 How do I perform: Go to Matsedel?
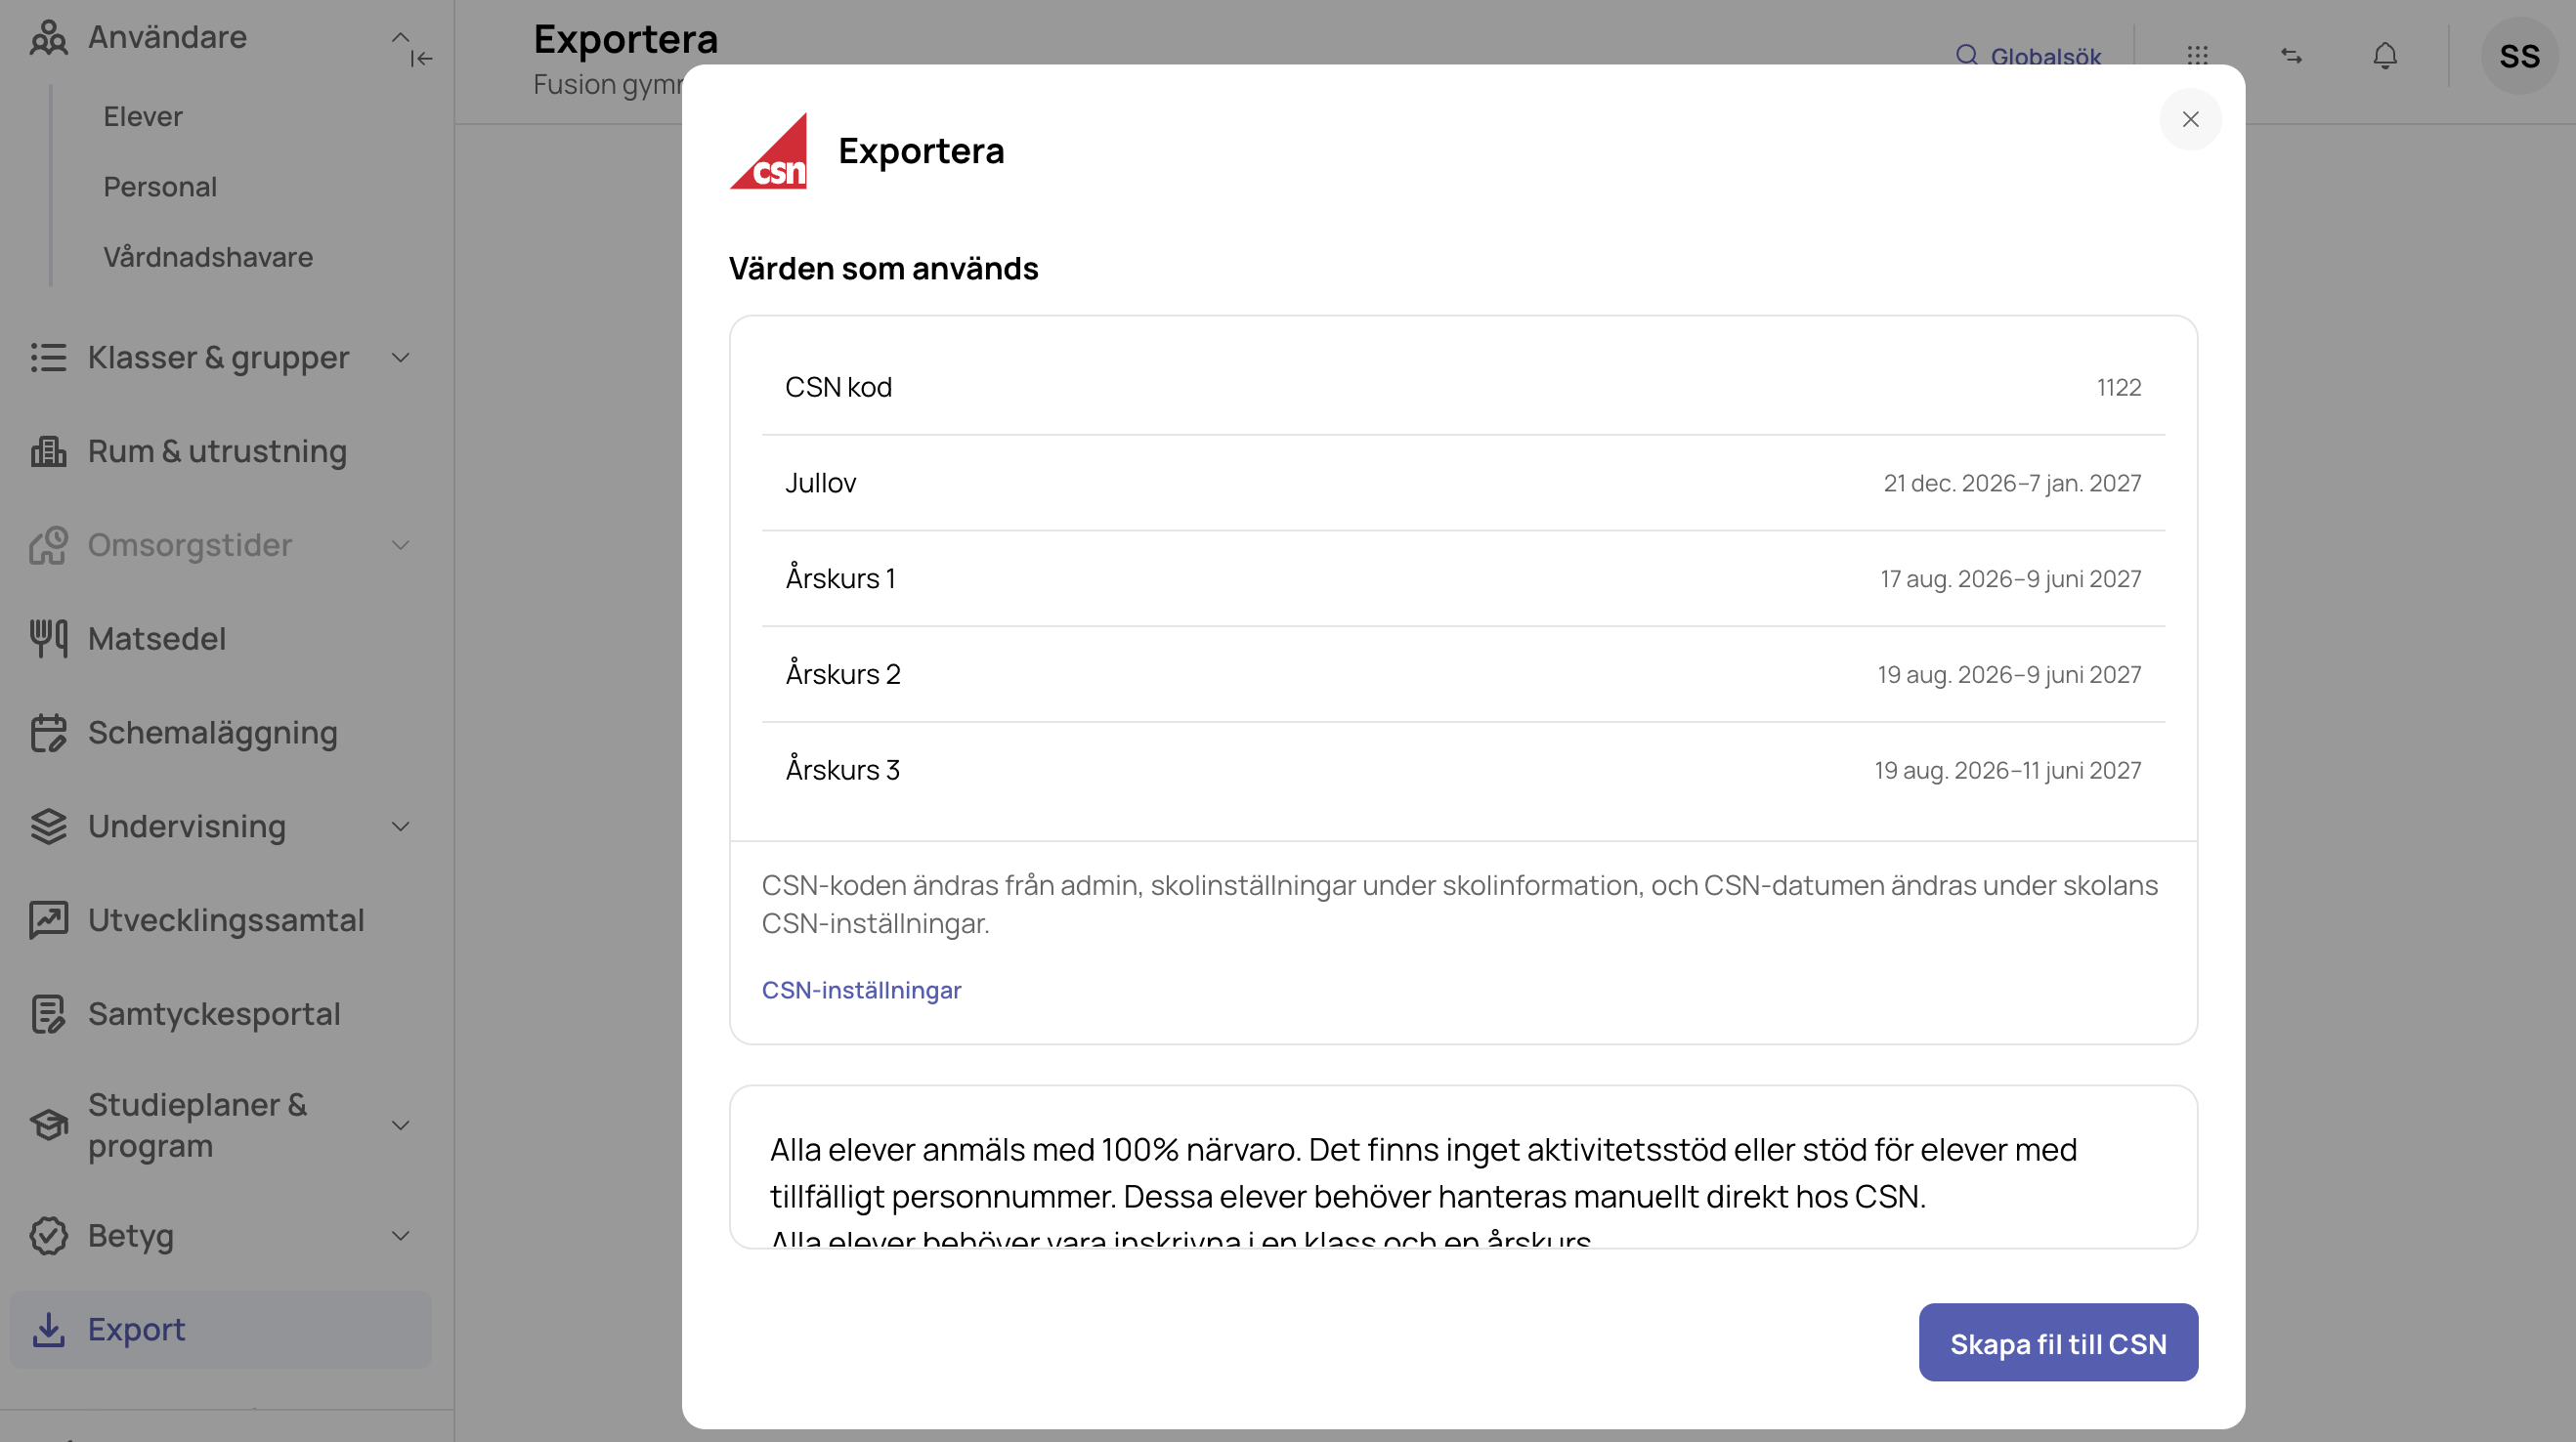coord(157,639)
